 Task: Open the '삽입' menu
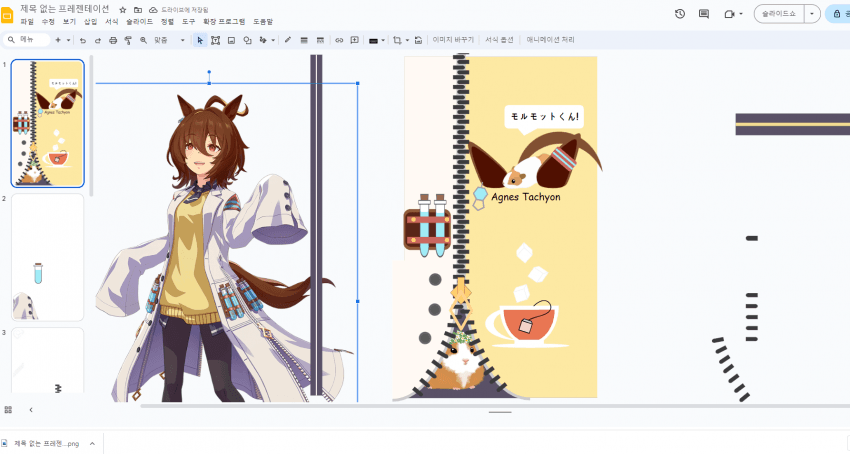tap(91, 22)
